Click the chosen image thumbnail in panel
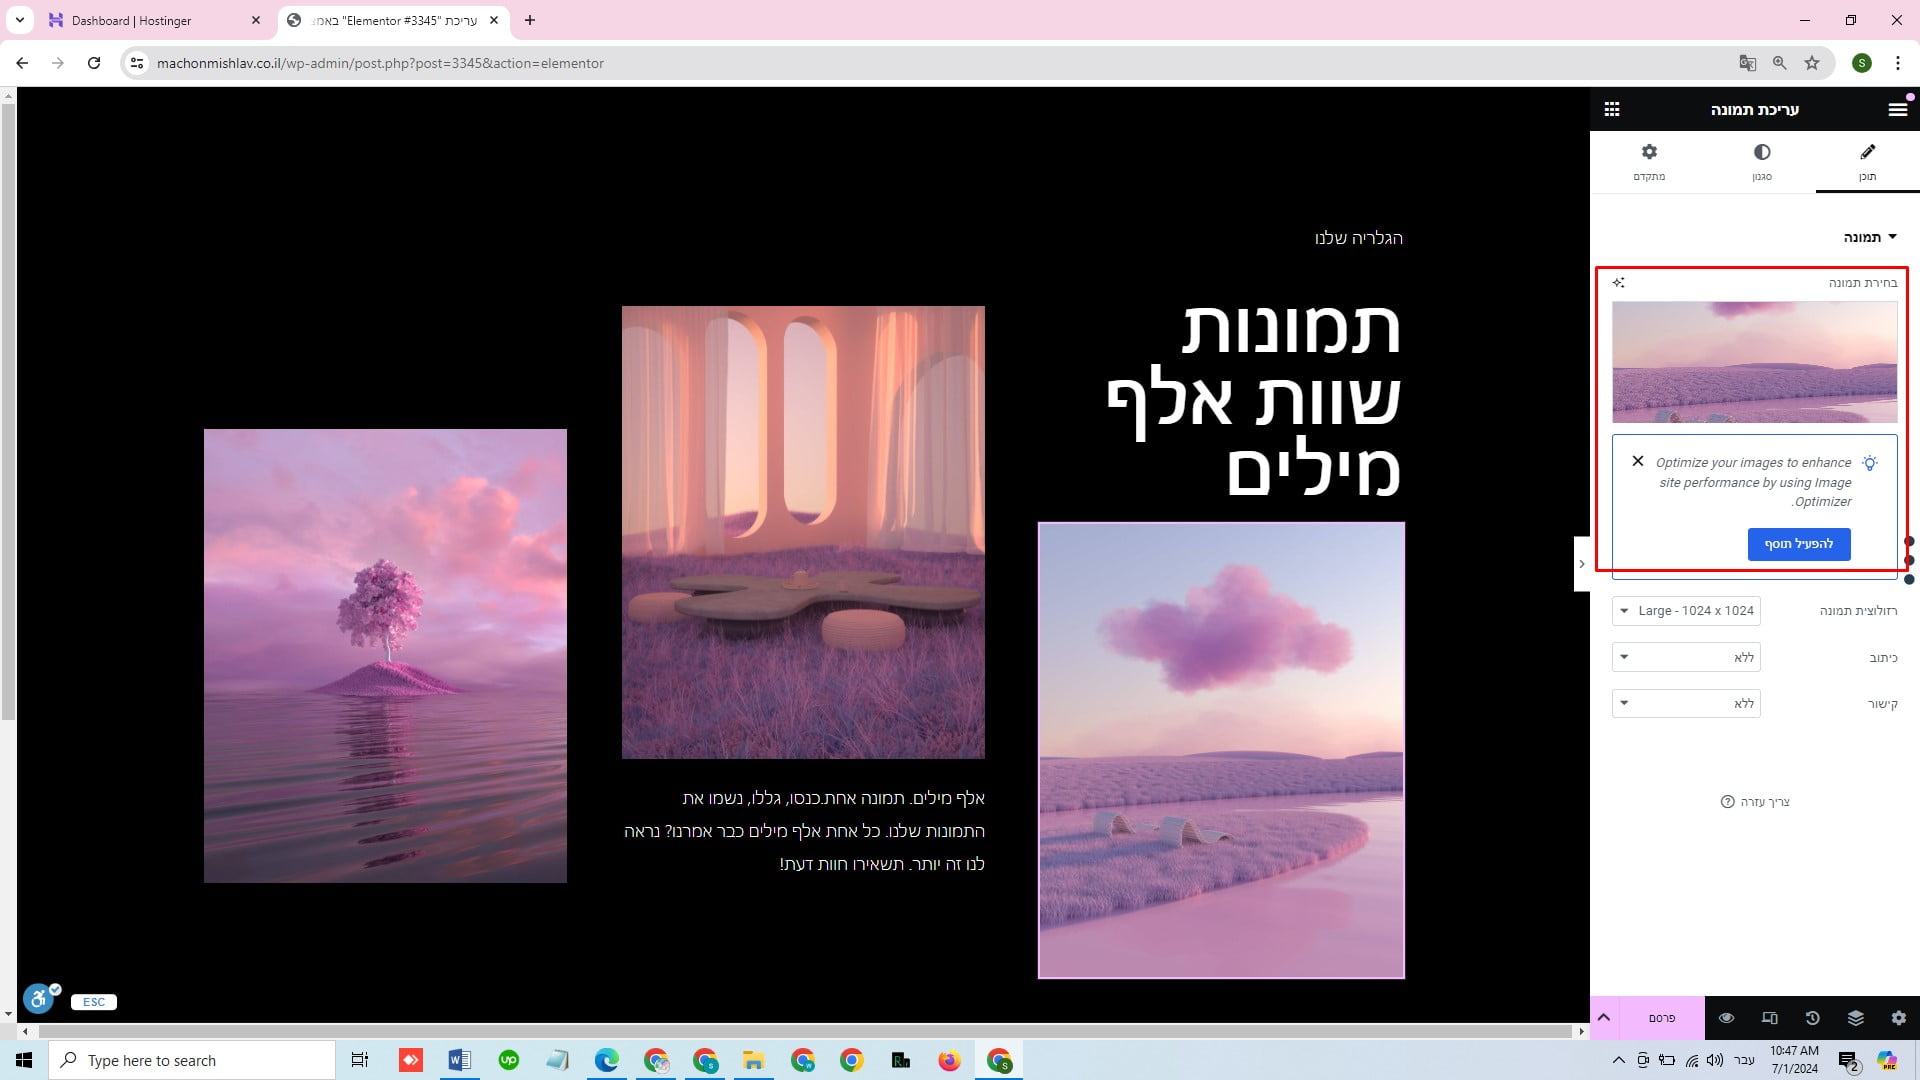This screenshot has height=1080, width=1920. (x=1754, y=362)
